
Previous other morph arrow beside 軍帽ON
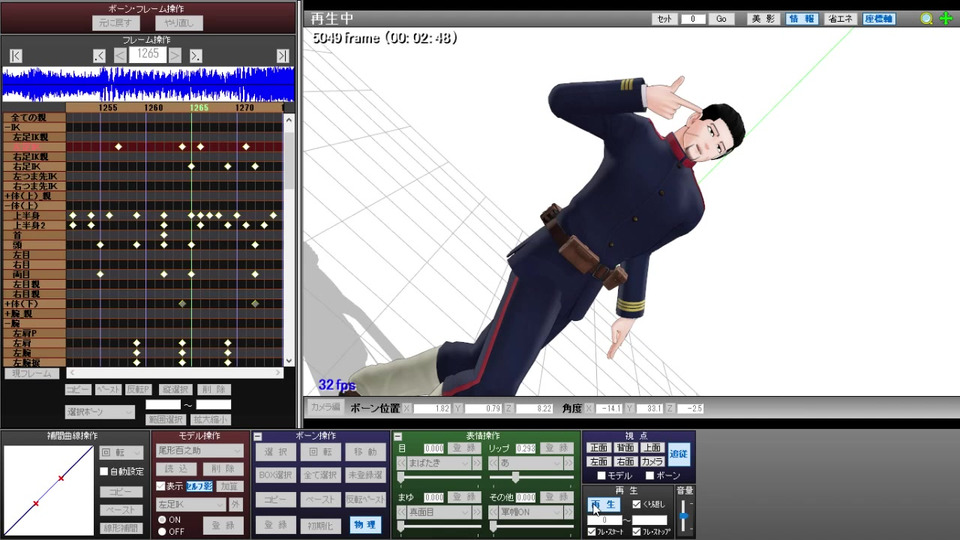pos(494,512)
